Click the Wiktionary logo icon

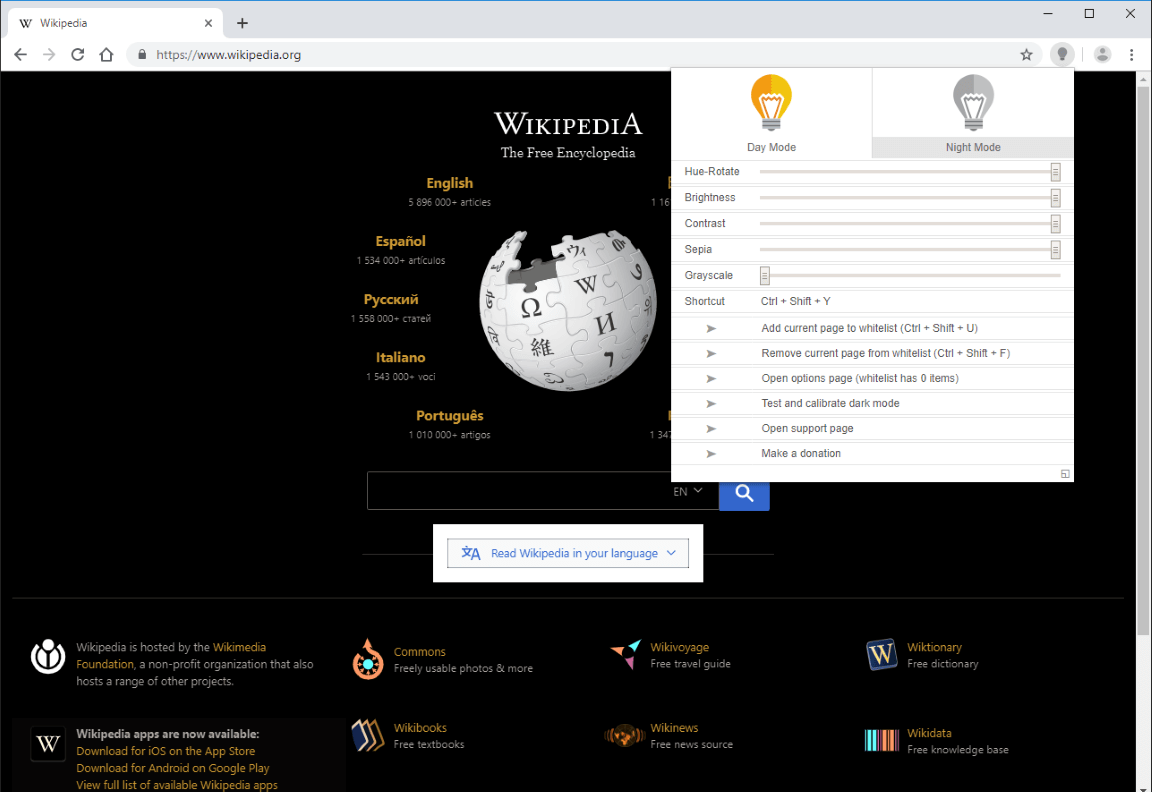(x=882, y=654)
